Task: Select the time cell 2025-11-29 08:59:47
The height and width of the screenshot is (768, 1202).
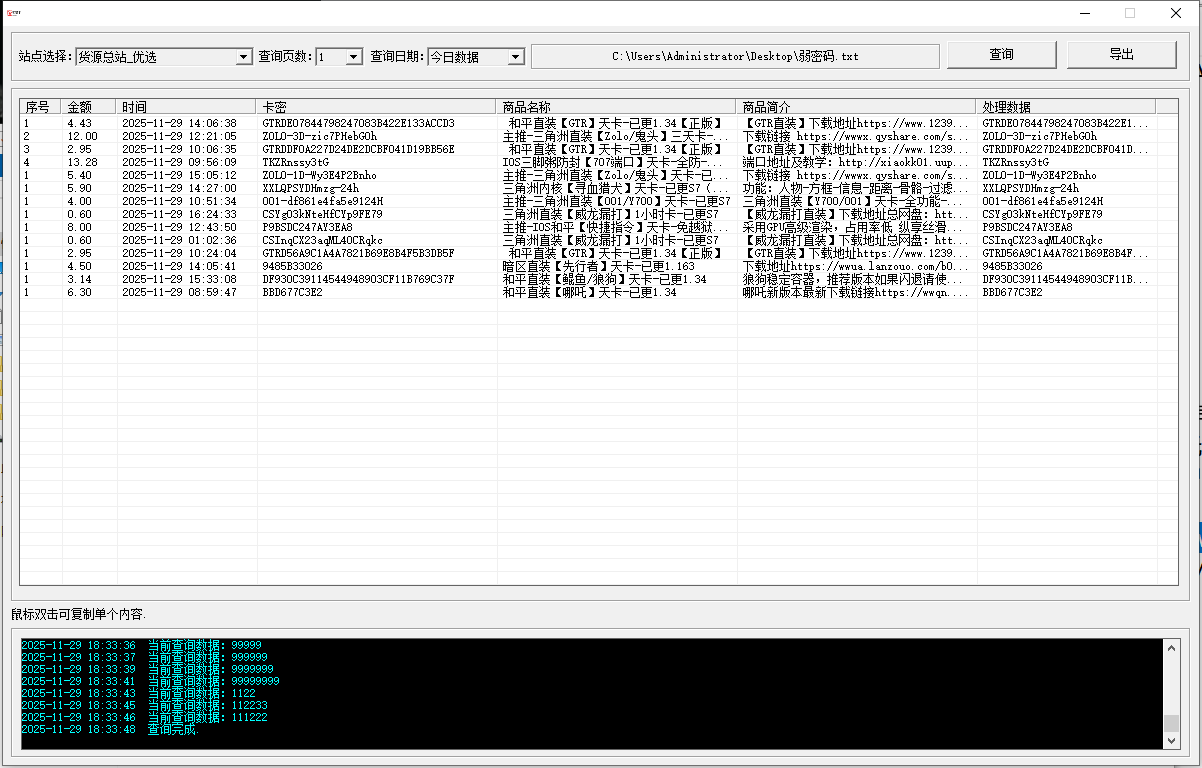Action: click(x=179, y=292)
